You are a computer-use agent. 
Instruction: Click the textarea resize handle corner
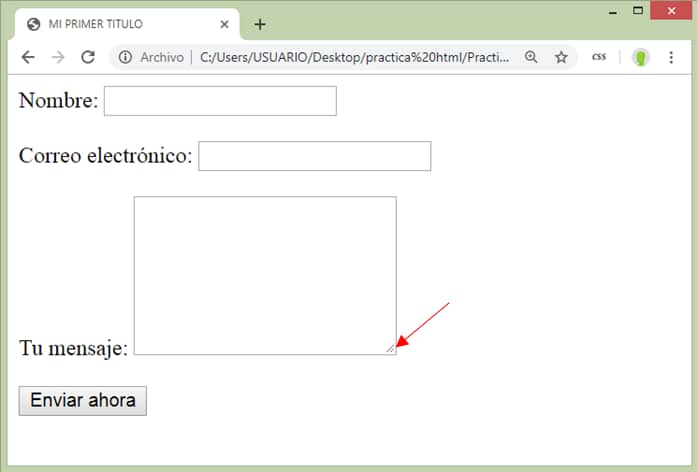390,349
